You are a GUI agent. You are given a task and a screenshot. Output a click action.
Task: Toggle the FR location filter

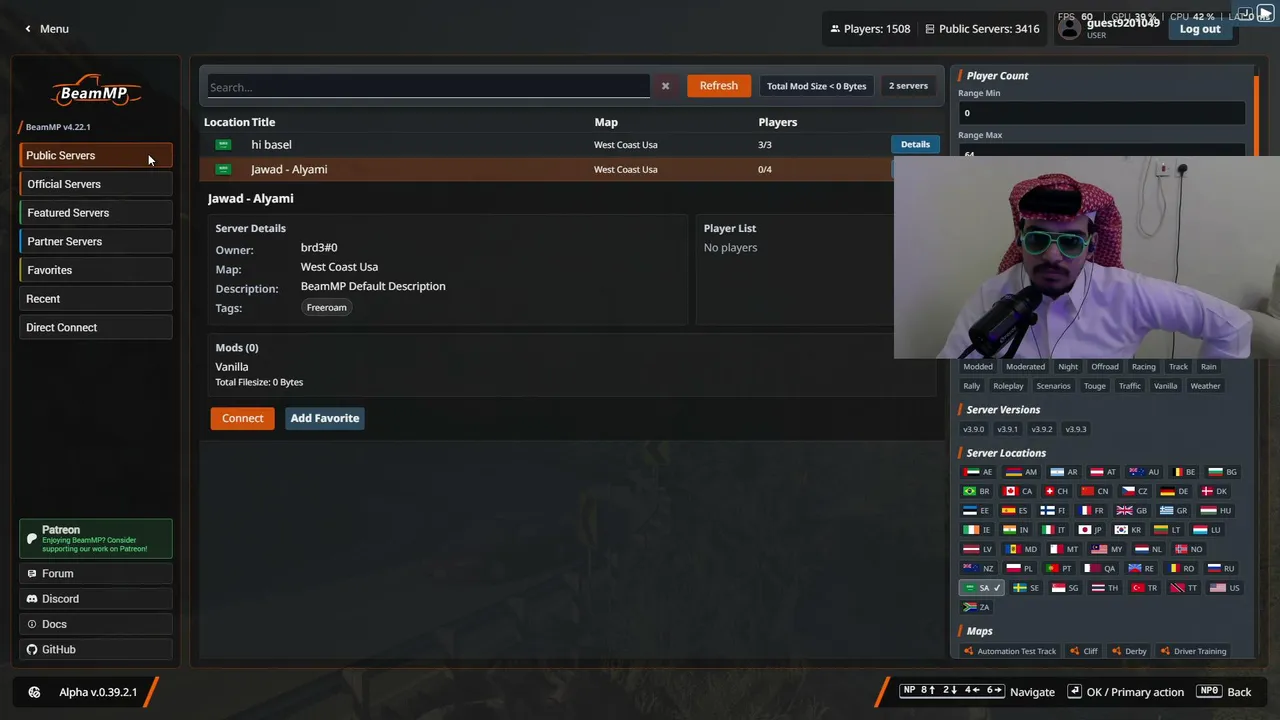(1090, 511)
